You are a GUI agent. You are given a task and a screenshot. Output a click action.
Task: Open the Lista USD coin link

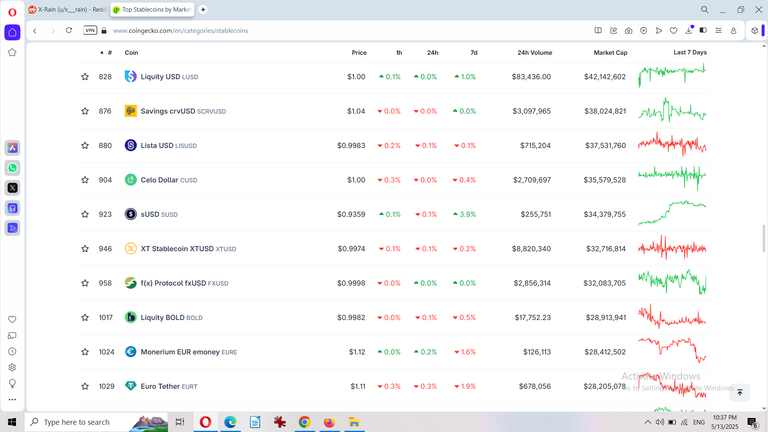click(x=168, y=145)
